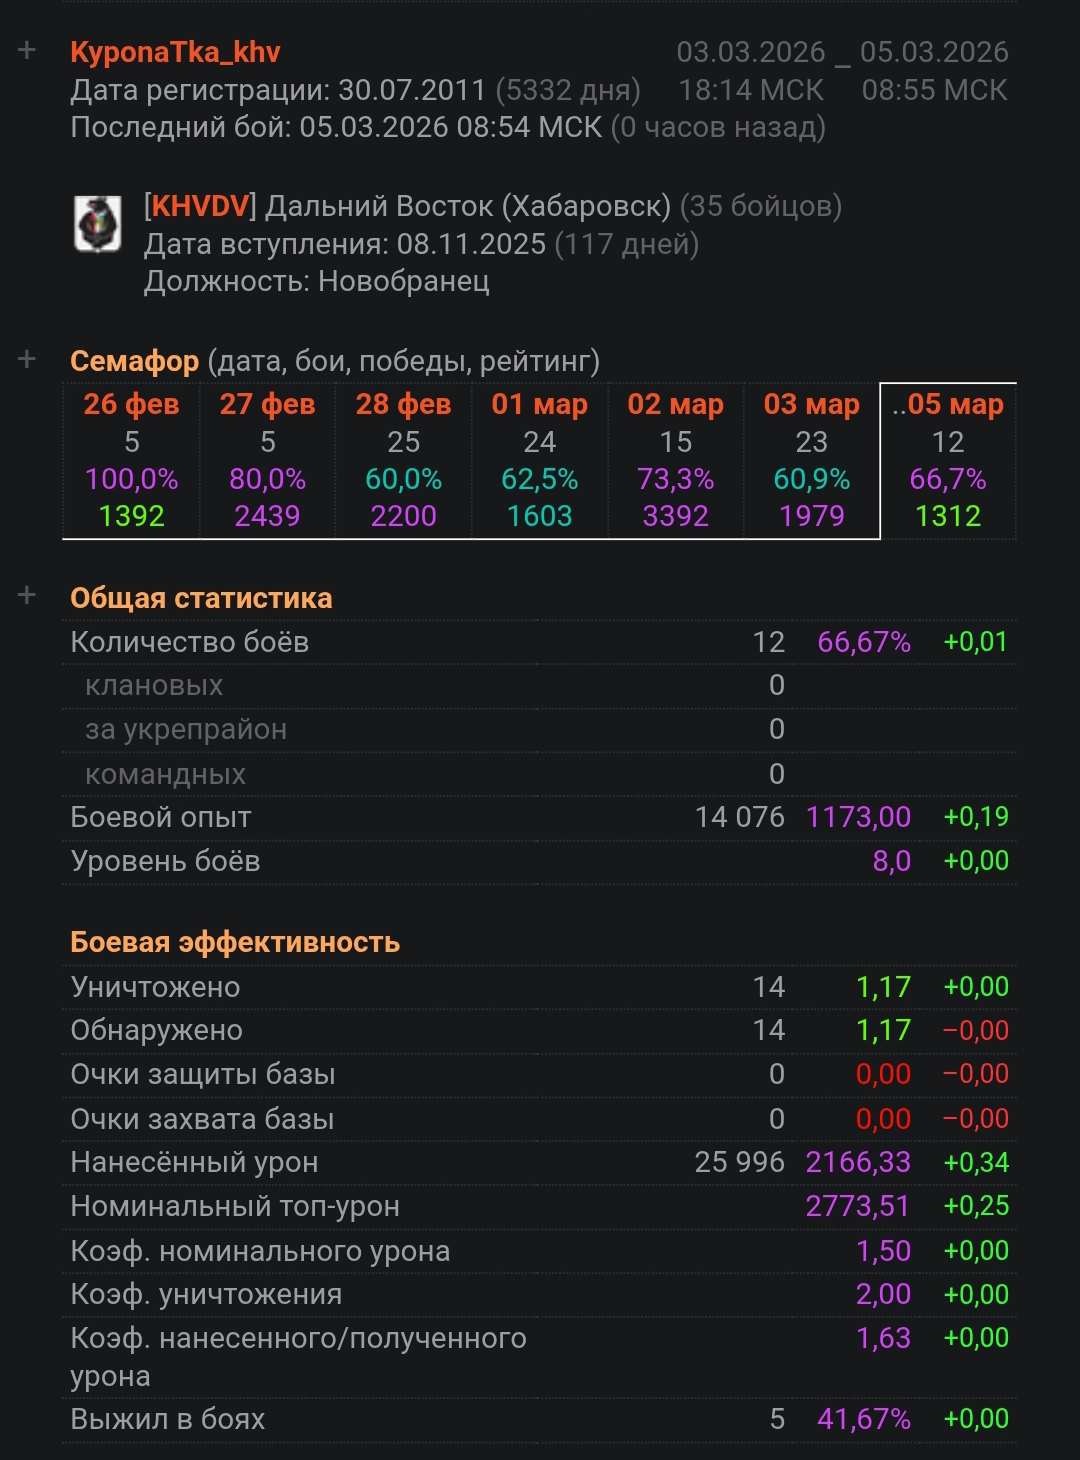
Task: Select the 03 мар semaphore column
Action: pos(811,460)
